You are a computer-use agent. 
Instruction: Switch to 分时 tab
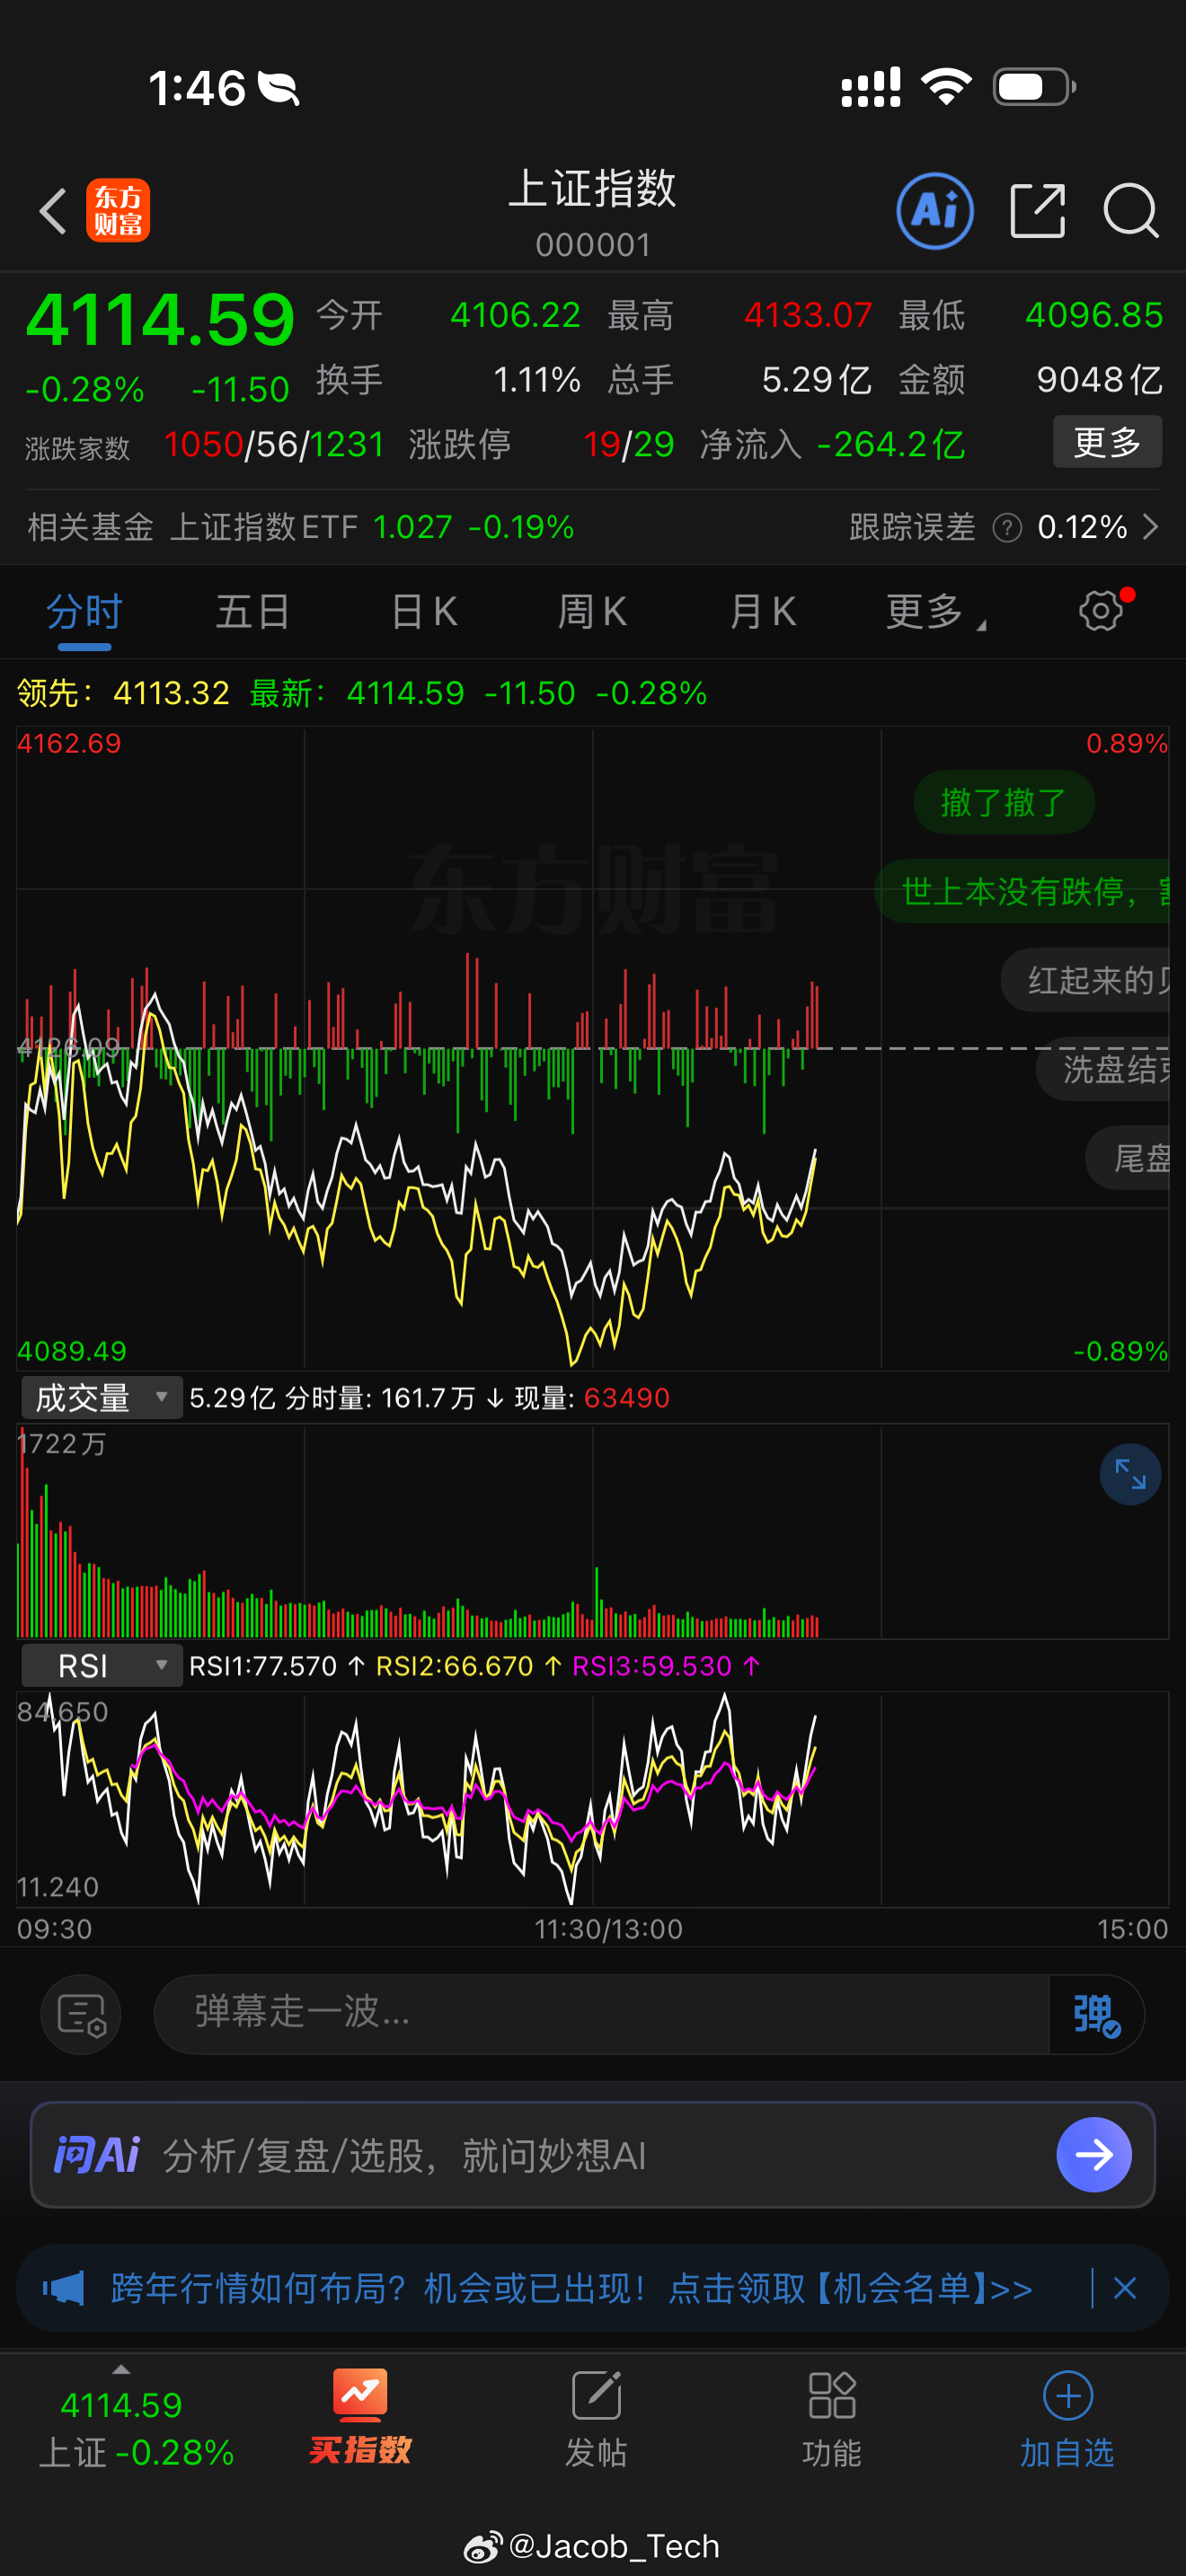(84, 611)
